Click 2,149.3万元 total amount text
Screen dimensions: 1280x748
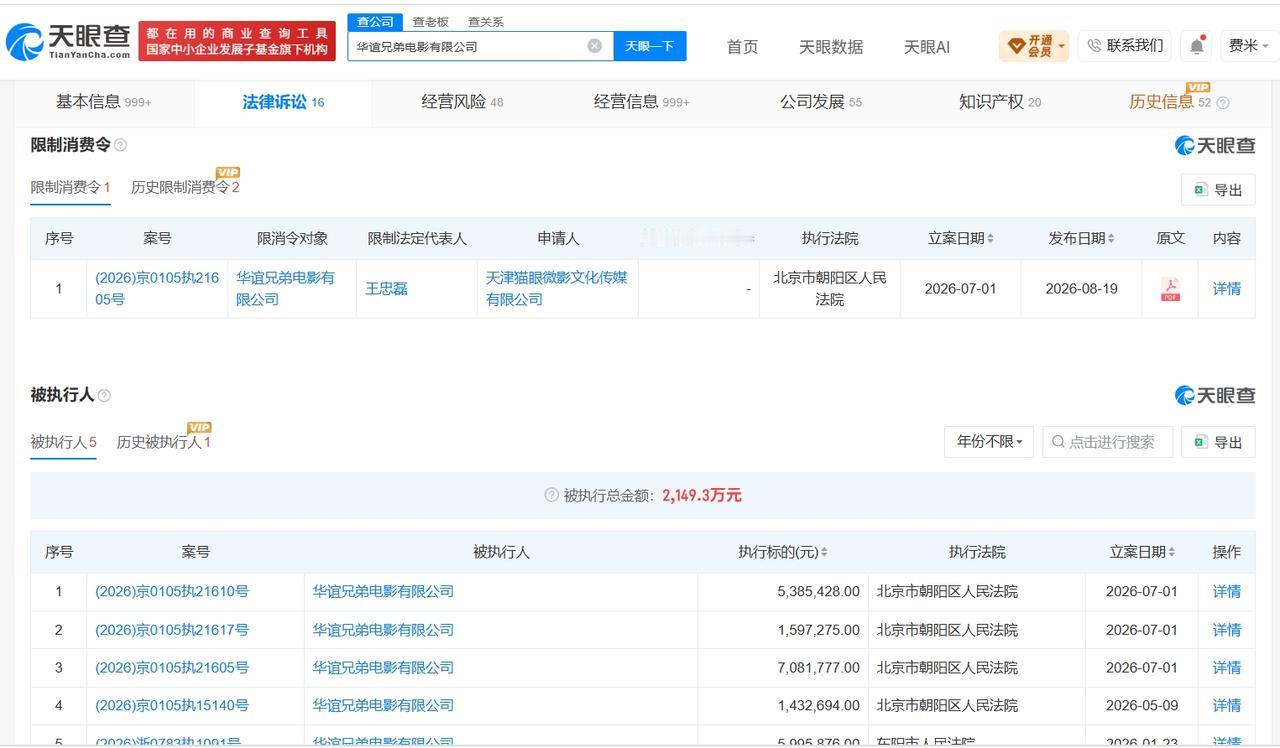click(x=702, y=495)
